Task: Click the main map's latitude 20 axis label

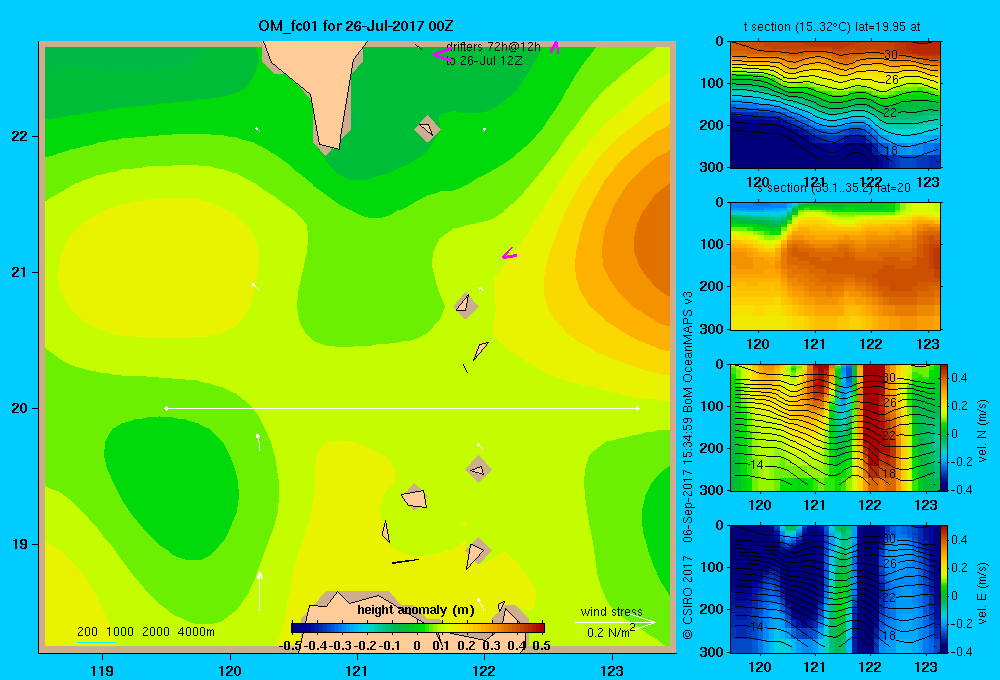Action: (x=20, y=408)
